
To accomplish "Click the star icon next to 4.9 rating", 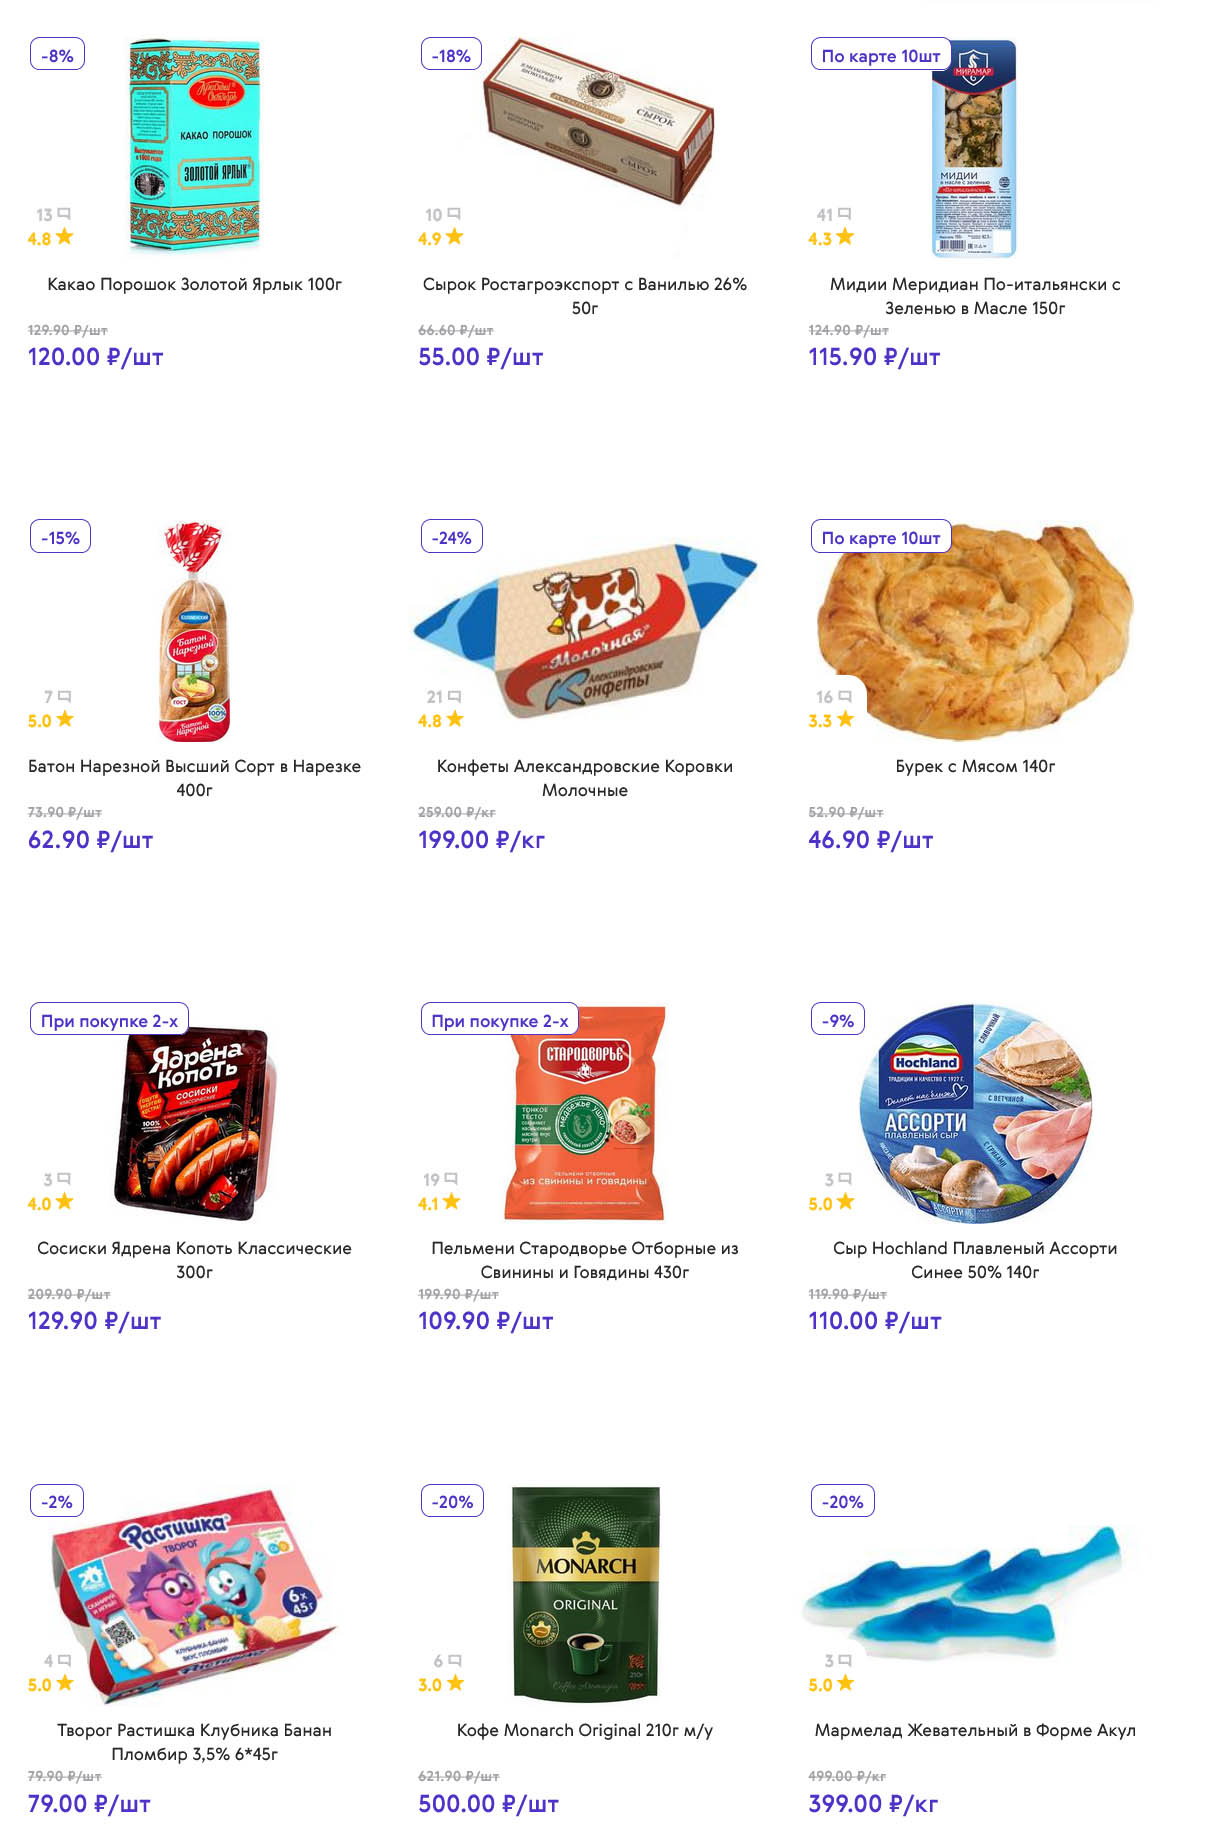I will tap(455, 237).
